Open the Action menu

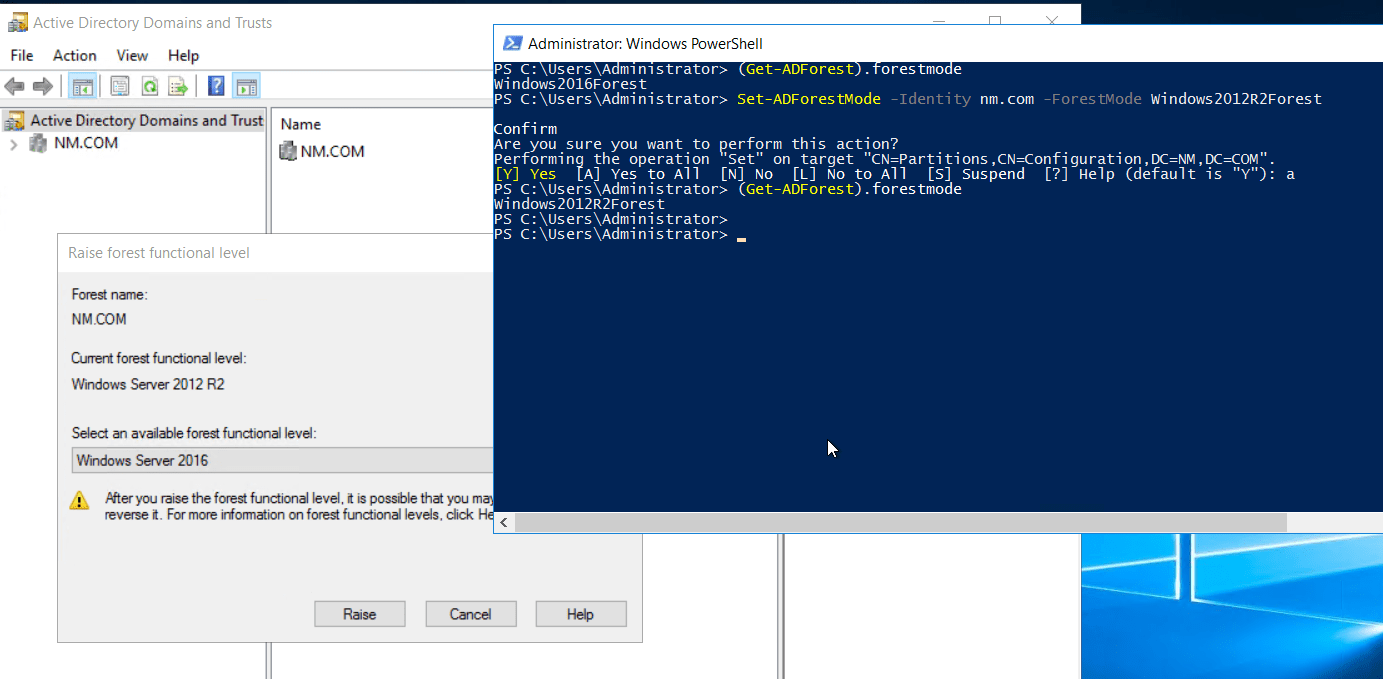pyautogui.click(x=74, y=55)
